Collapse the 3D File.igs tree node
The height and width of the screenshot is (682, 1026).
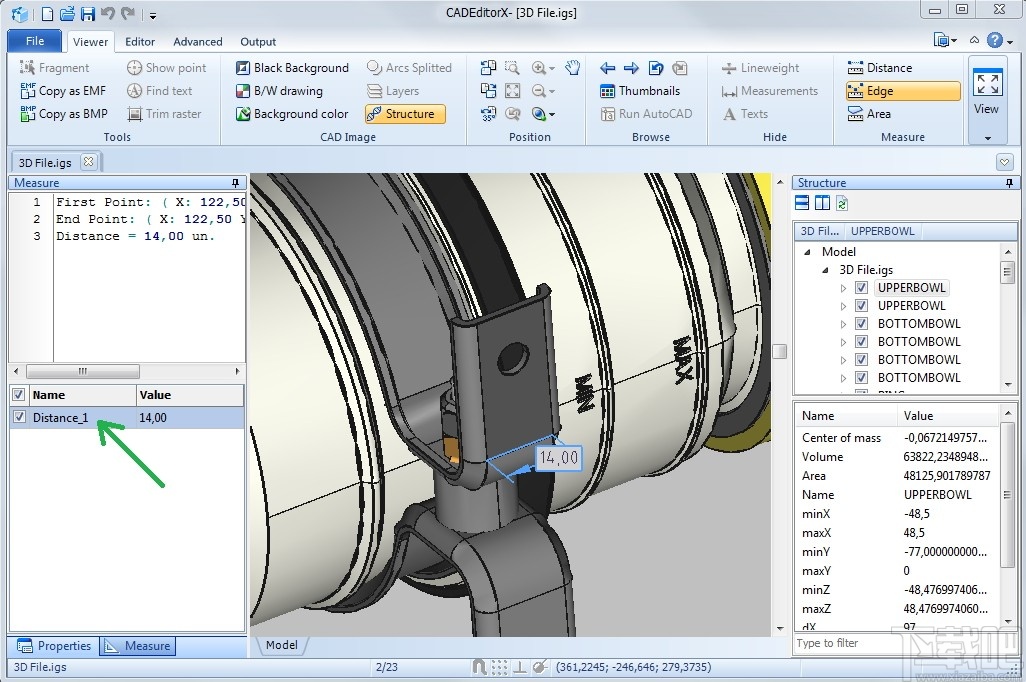click(826, 270)
